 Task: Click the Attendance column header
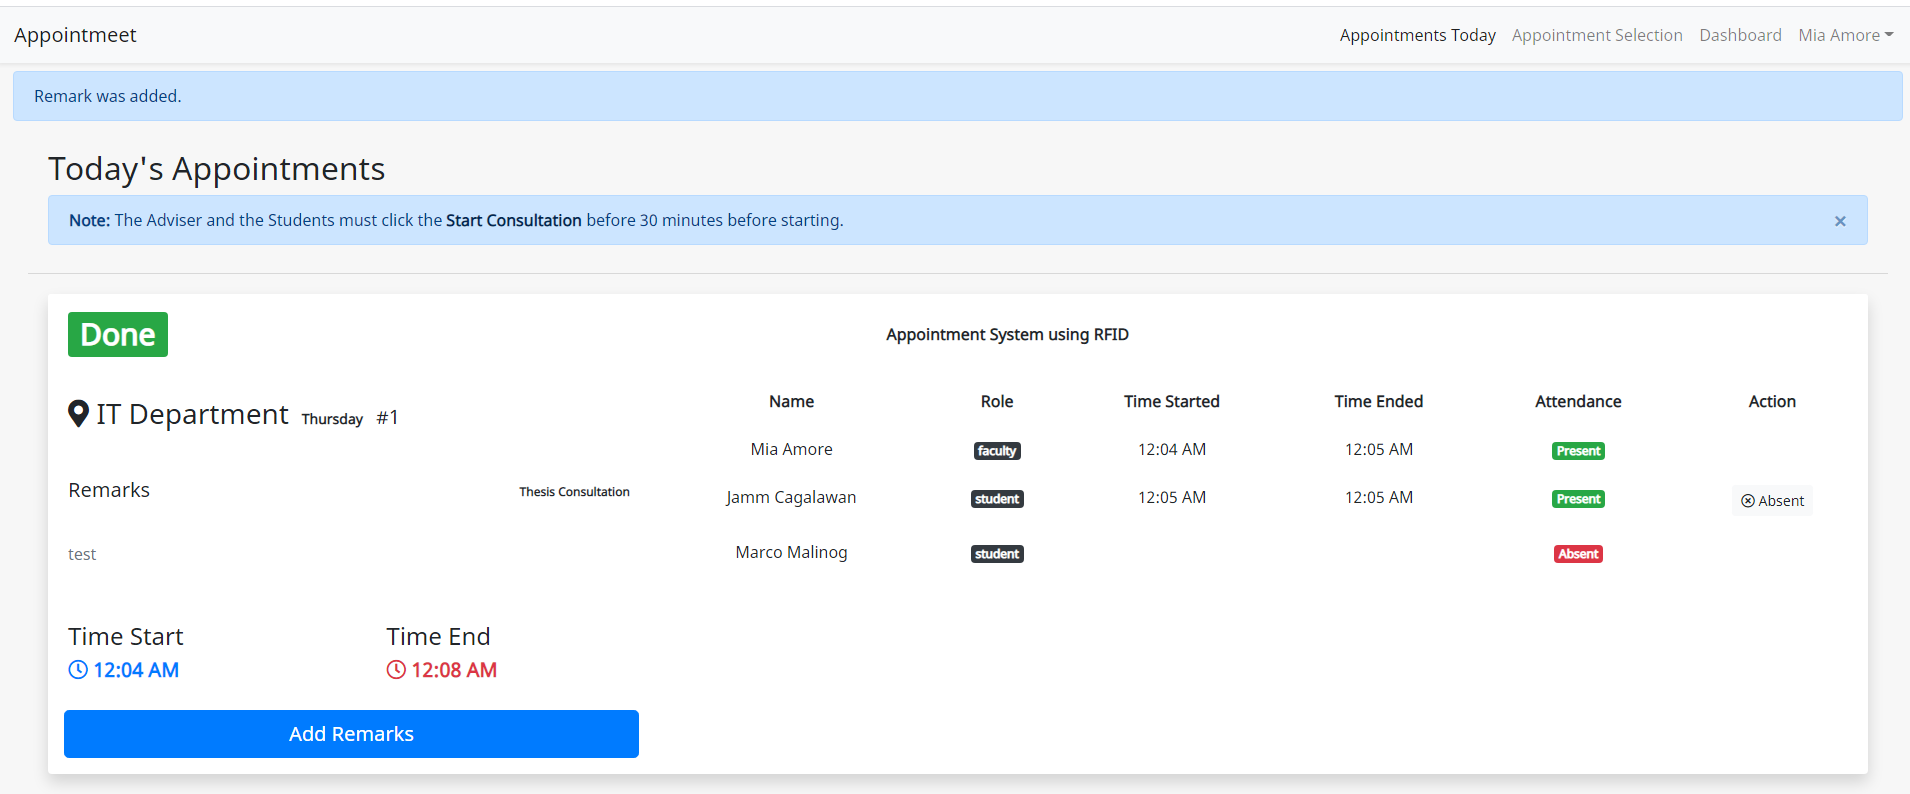pyautogui.click(x=1578, y=401)
